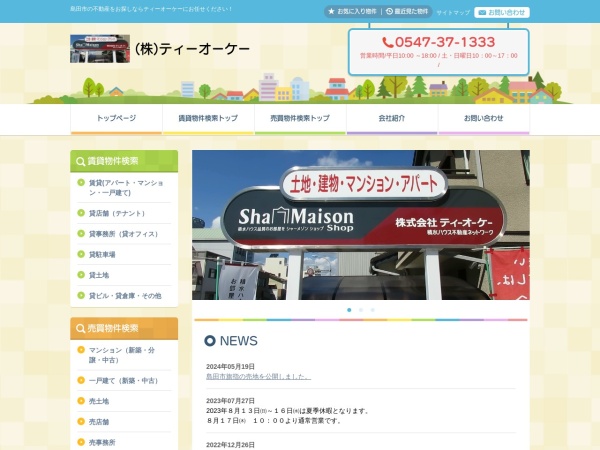Click the envelope icon in お問い合わせ button
The height and width of the screenshot is (450, 600).
pyautogui.click(x=482, y=13)
